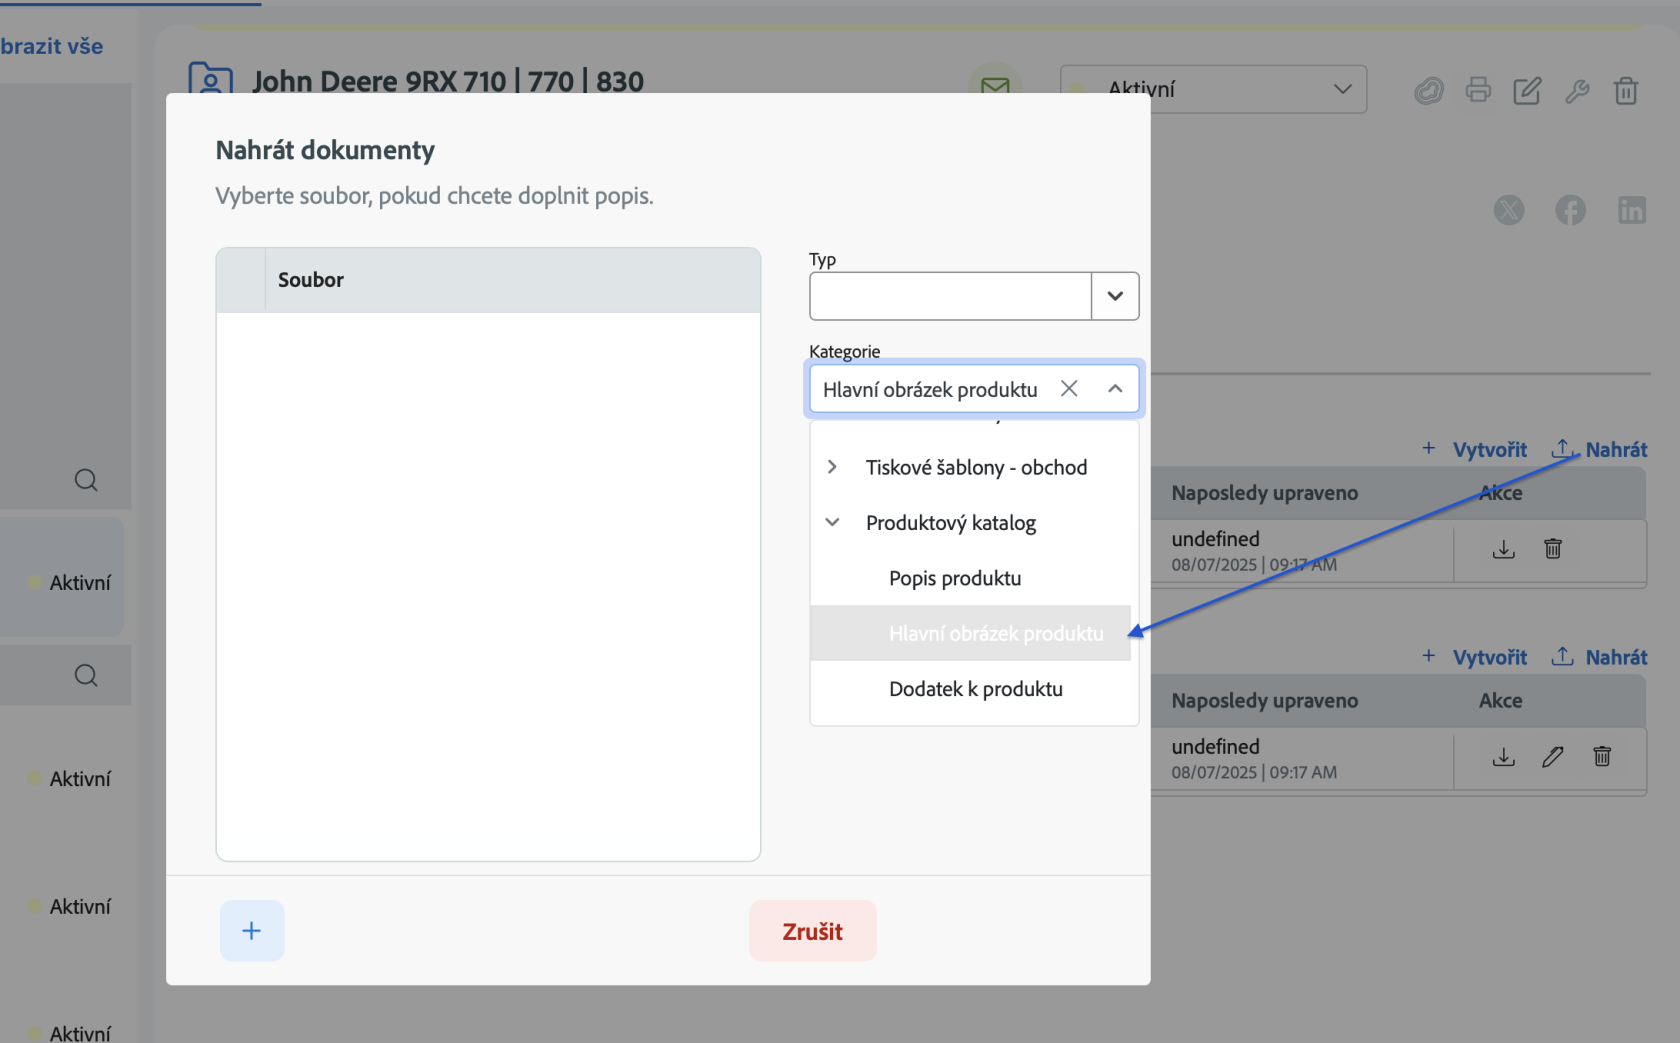Share via the X social icon

click(1509, 210)
